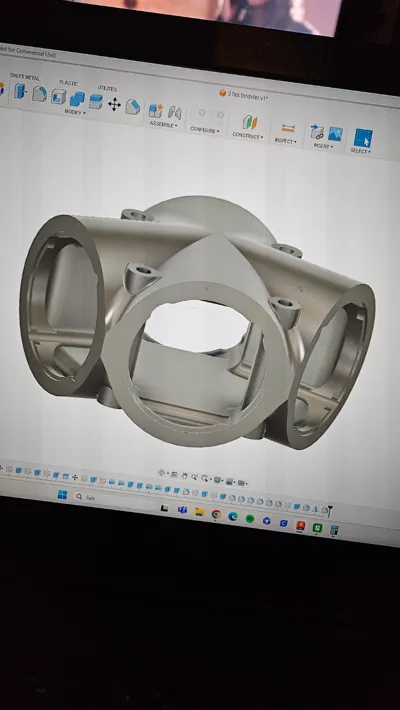
Task: Click the Insert image canvas icon
Action: 336,134
